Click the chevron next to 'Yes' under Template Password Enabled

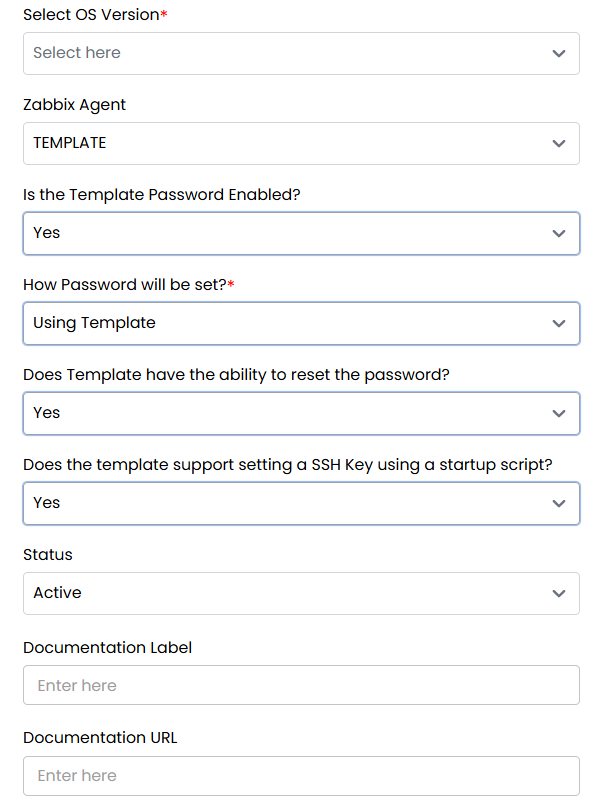pyautogui.click(x=559, y=233)
